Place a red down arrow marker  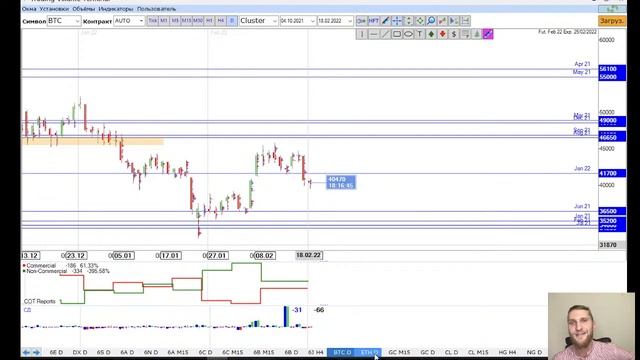[442, 34]
